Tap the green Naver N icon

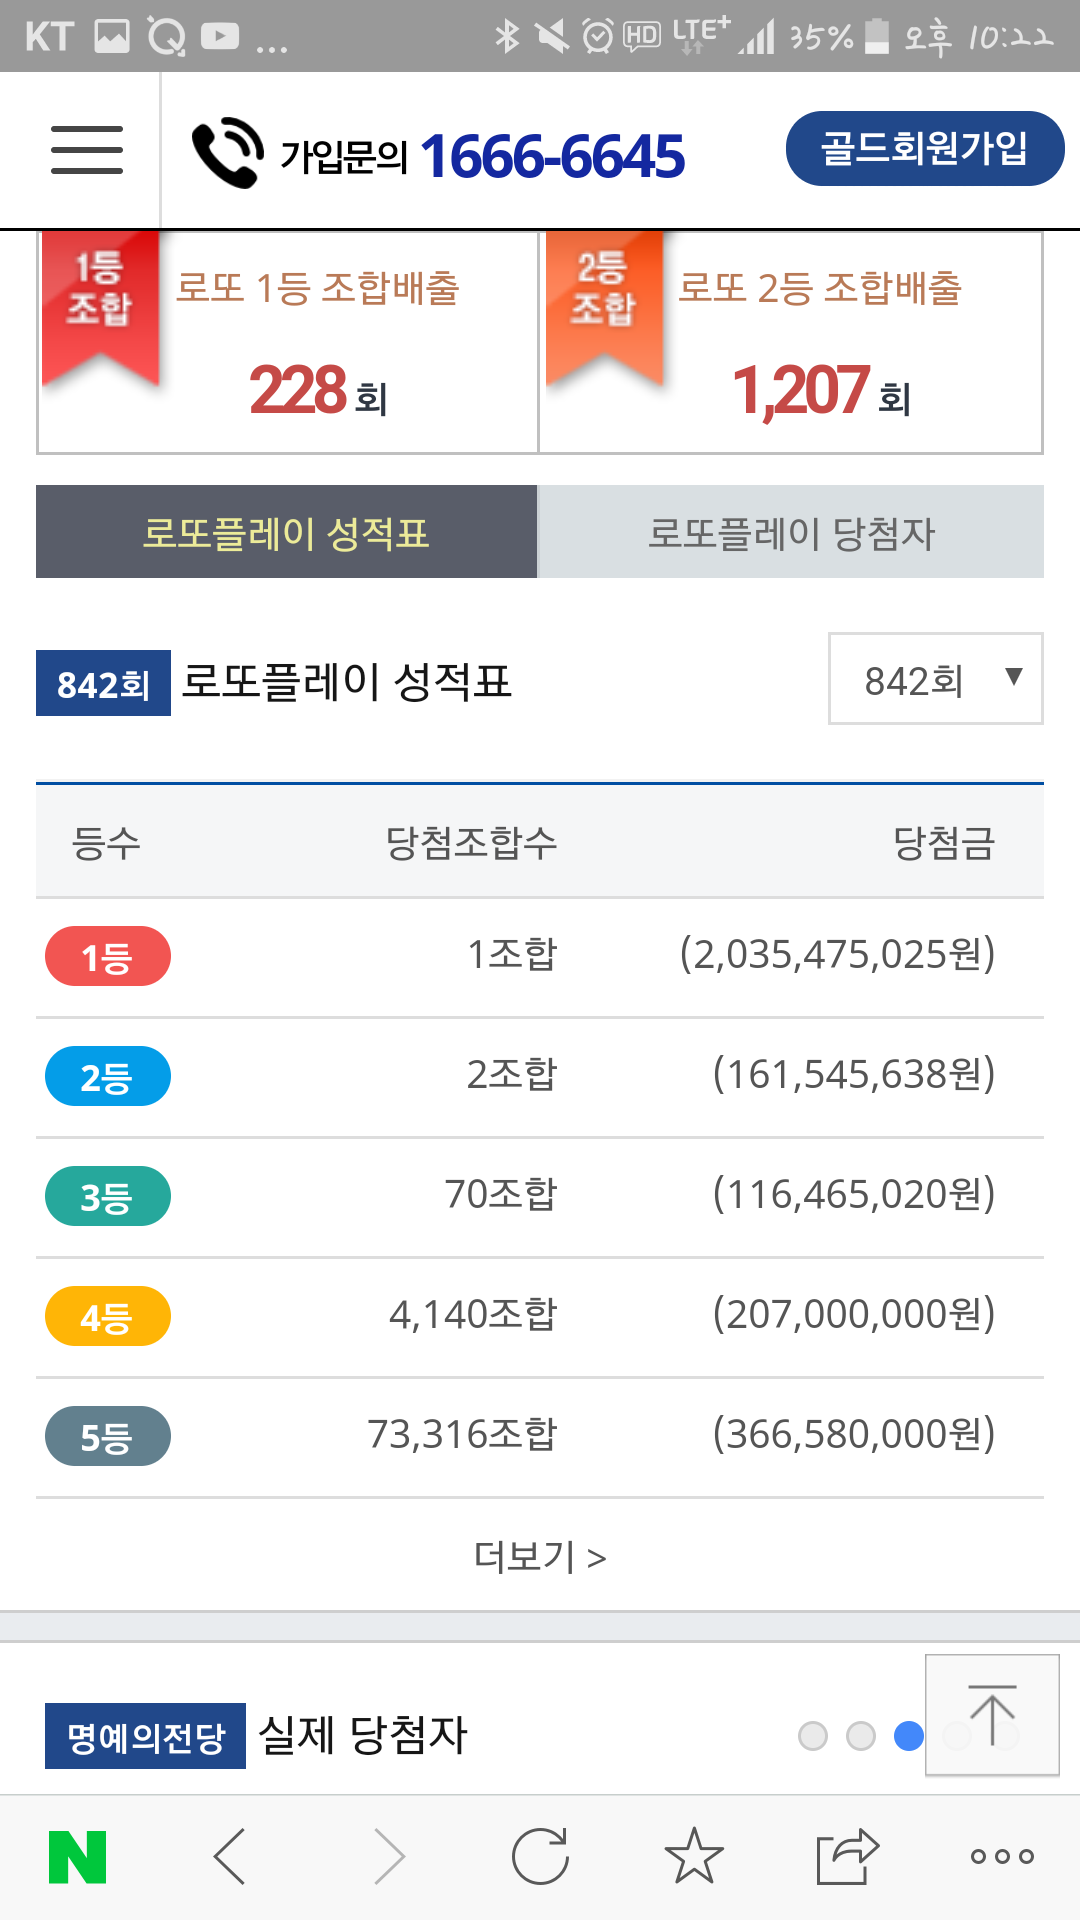(x=78, y=1857)
